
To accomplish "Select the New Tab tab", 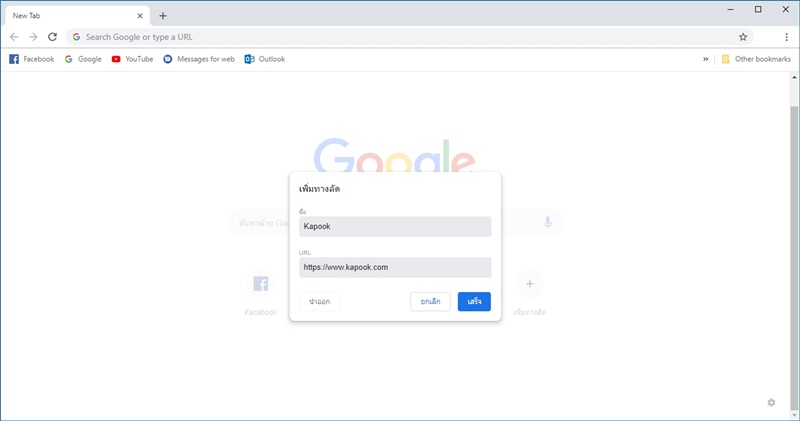I will pos(78,16).
